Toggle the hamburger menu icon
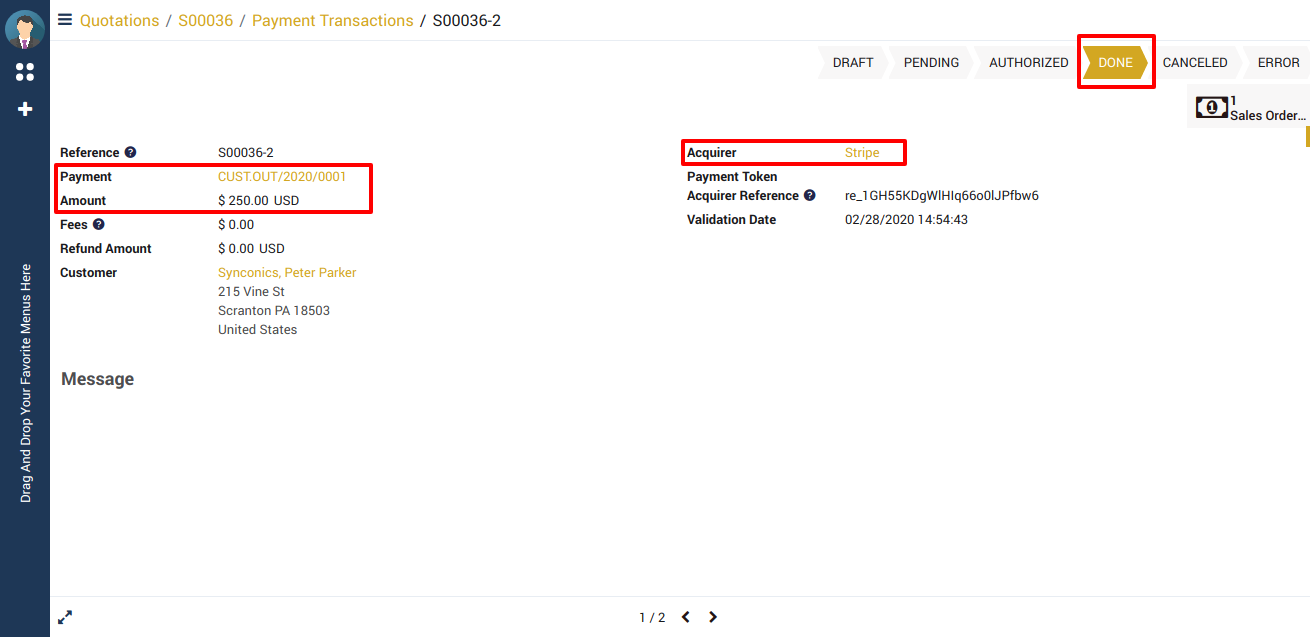1310x637 pixels. (x=65, y=20)
